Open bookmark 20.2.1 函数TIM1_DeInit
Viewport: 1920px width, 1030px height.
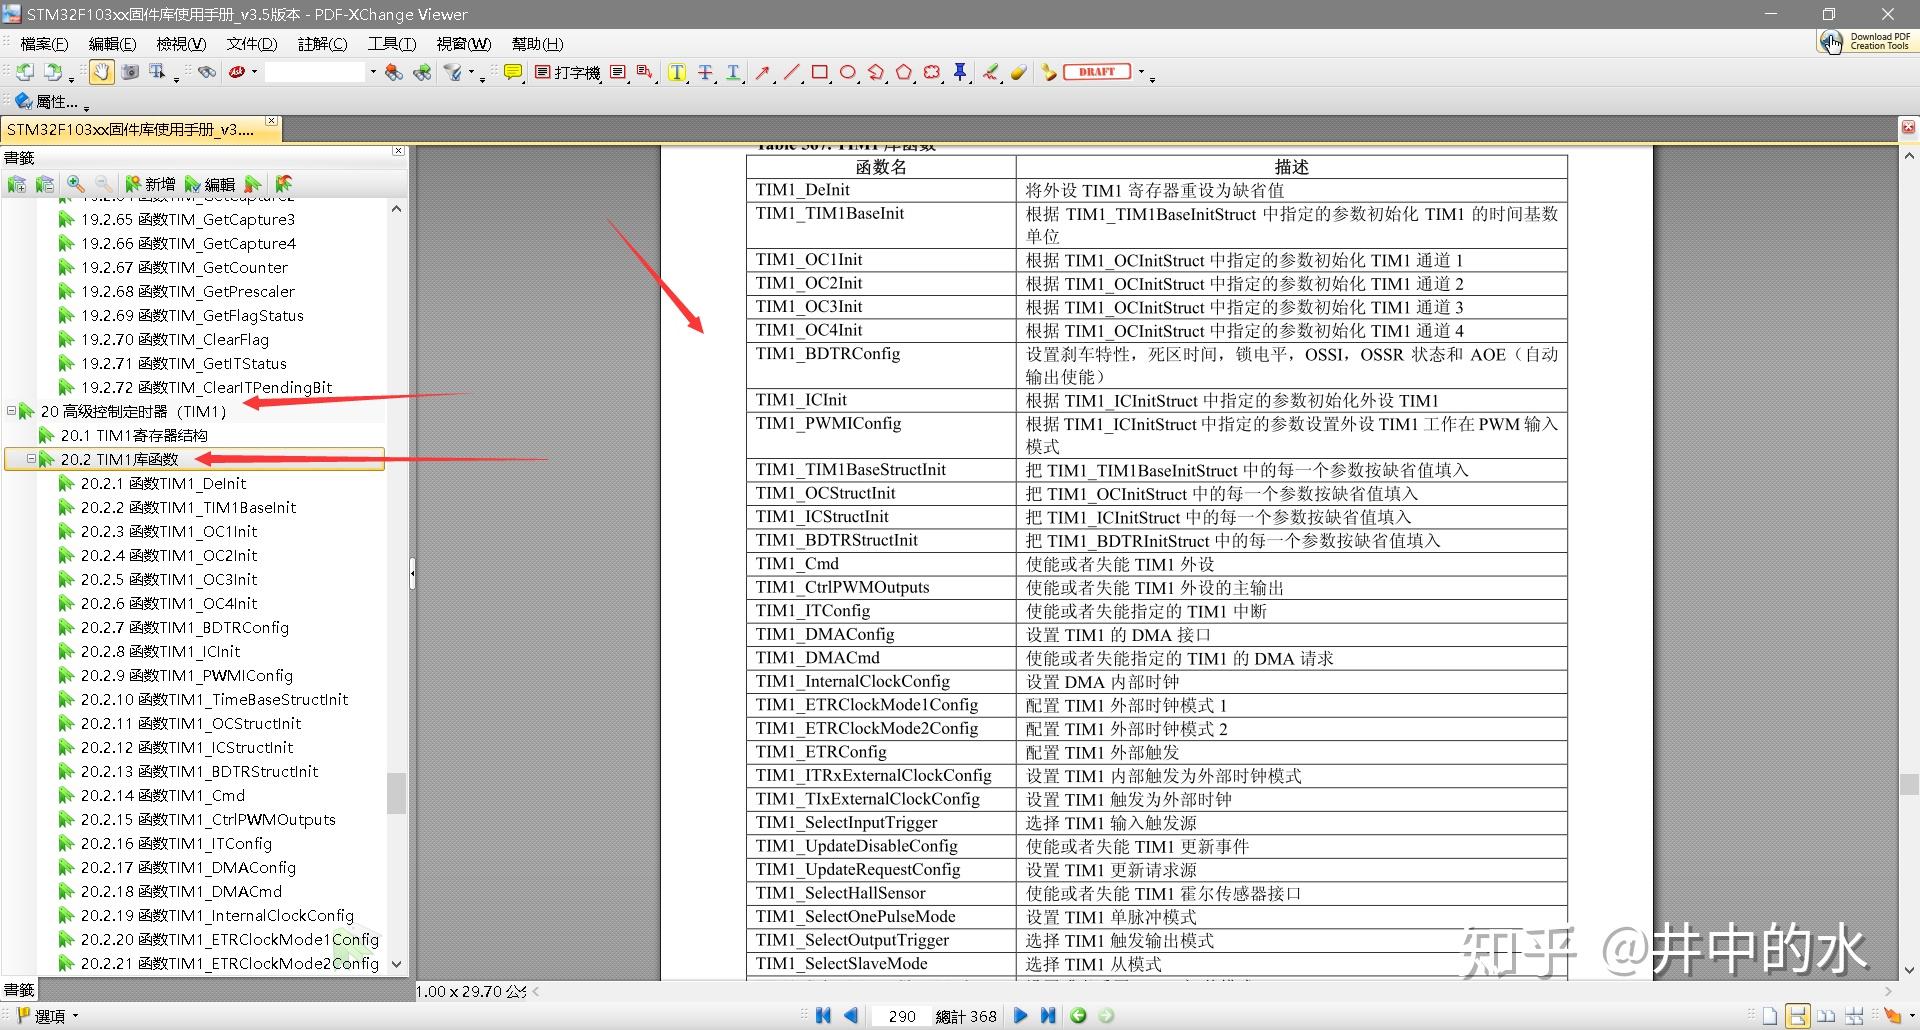(x=163, y=483)
